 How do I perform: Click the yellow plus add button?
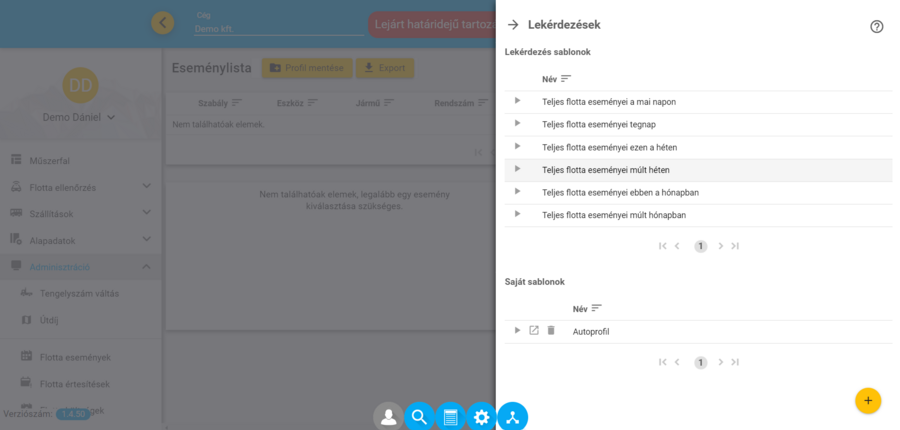(867, 400)
